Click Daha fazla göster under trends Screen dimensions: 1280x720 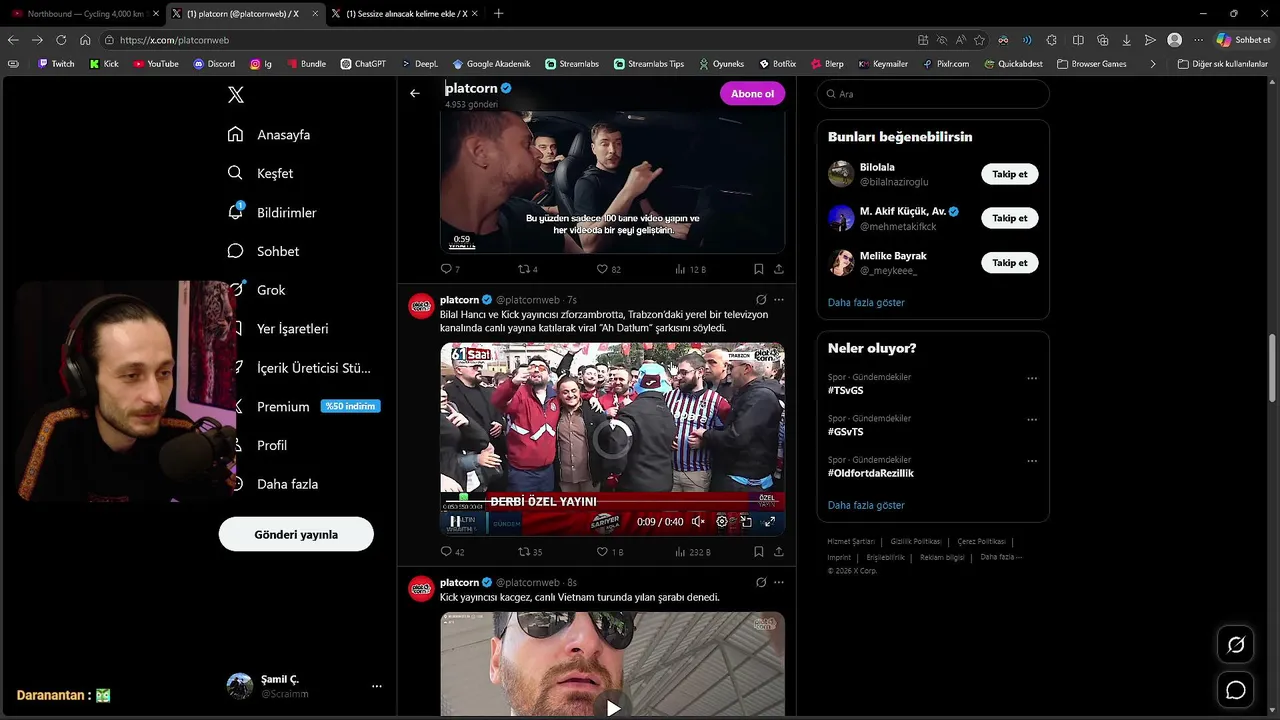866,505
